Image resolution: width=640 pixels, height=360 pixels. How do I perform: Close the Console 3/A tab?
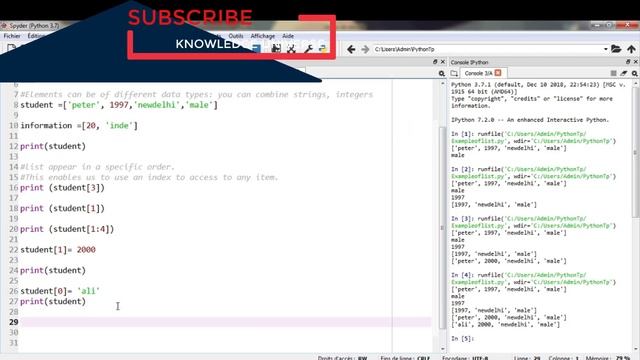click(498, 73)
